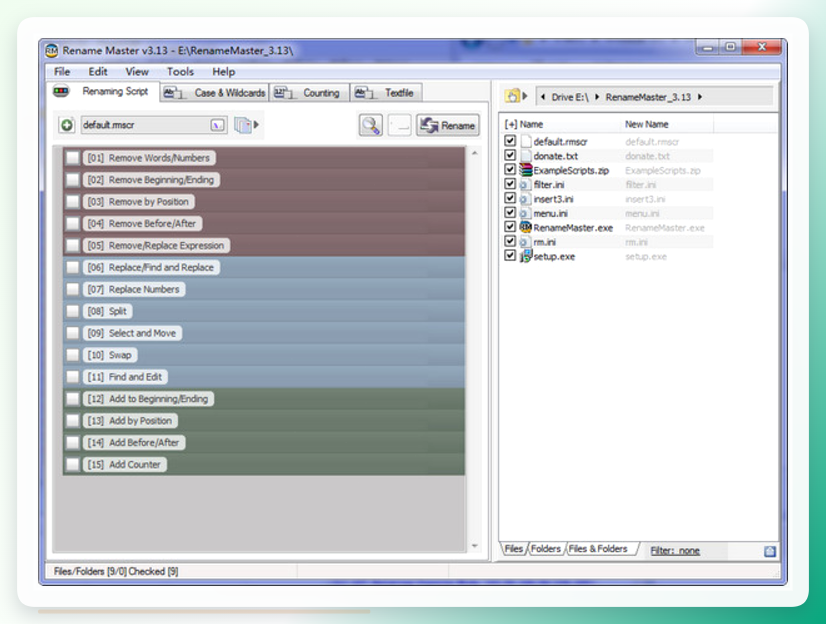Image resolution: width=826 pixels, height=624 pixels.
Task: Switch to the Case & Wildcards tab
Action: (x=215, y=93)
